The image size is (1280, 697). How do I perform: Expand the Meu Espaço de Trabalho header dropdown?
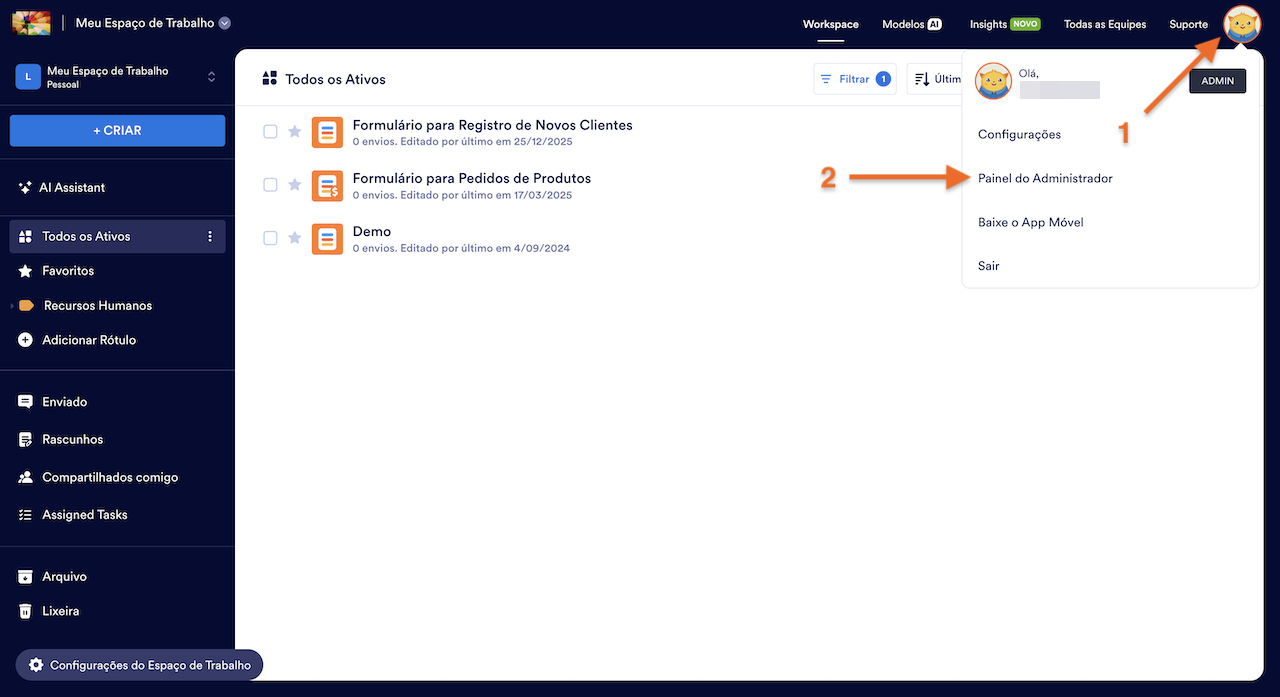point(225,23)
